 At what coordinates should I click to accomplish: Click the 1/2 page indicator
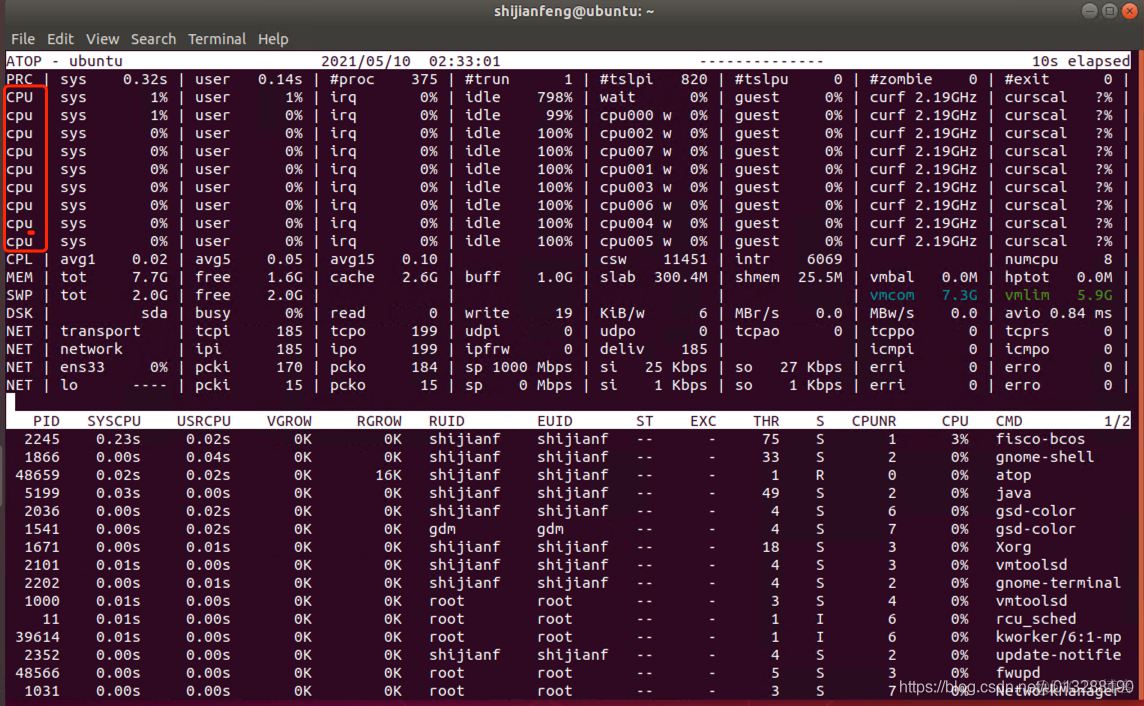tap(1117, 421)
